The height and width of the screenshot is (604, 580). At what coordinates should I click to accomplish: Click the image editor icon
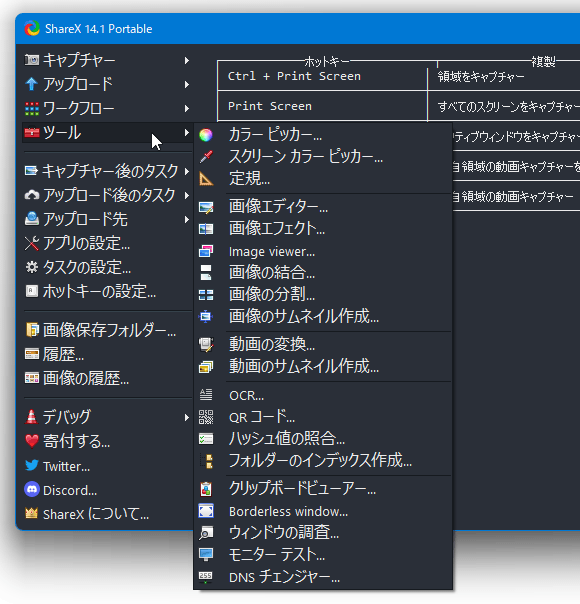click(x=206, y=207)
